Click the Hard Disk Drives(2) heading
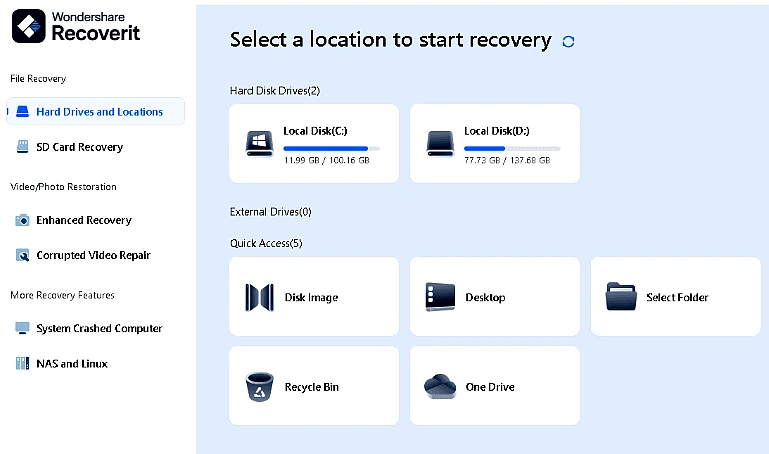769x454 pixels. [x=275, y=91]
